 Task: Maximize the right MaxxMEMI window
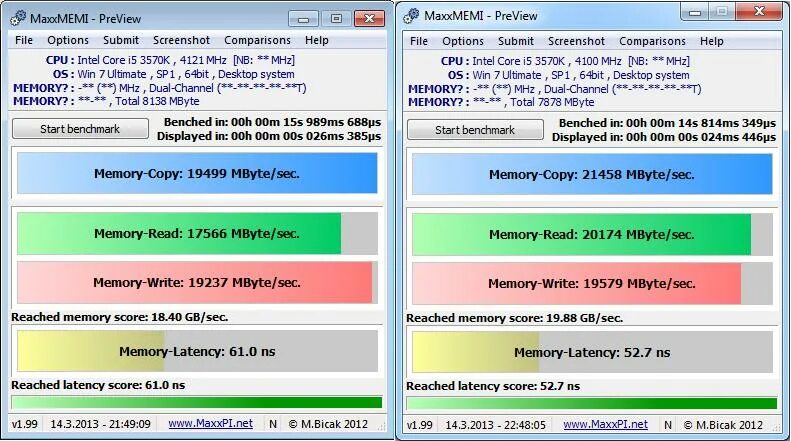point(722,12)
